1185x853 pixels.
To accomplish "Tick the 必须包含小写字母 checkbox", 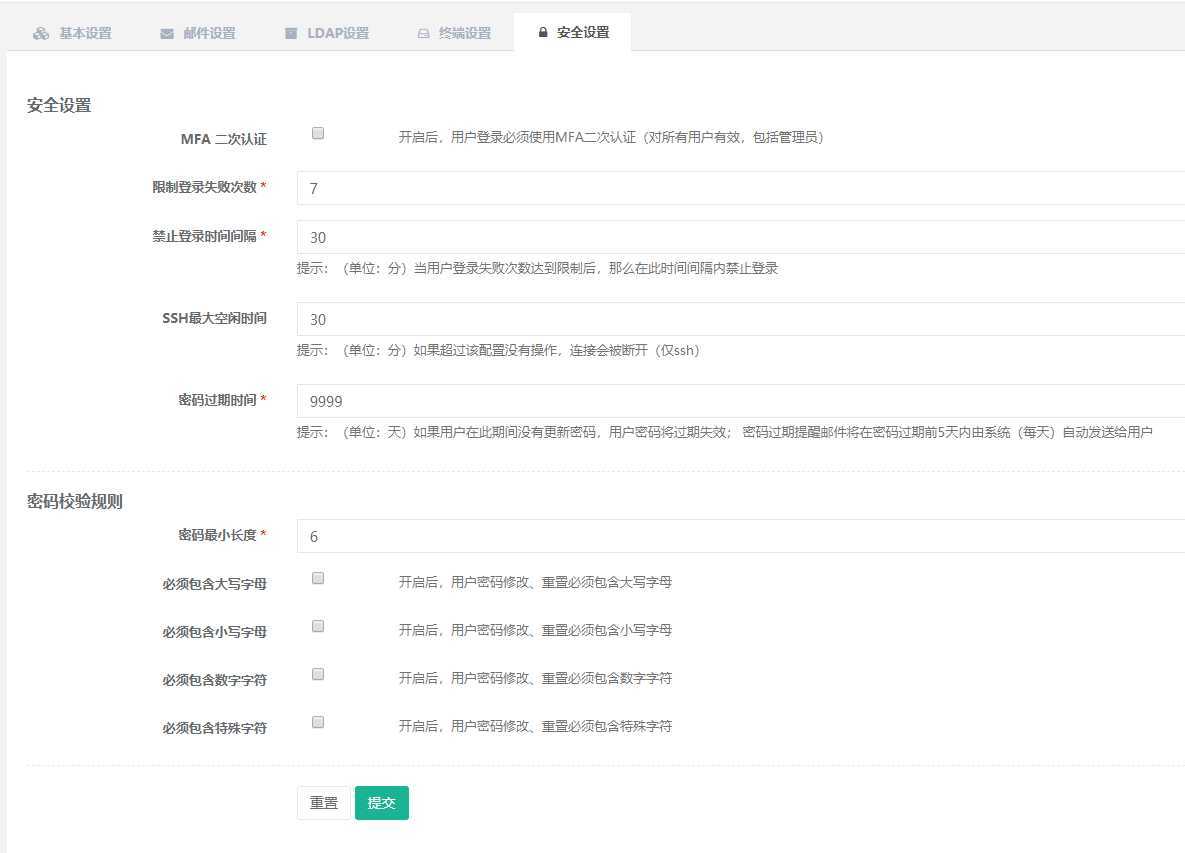I will 318,626.
